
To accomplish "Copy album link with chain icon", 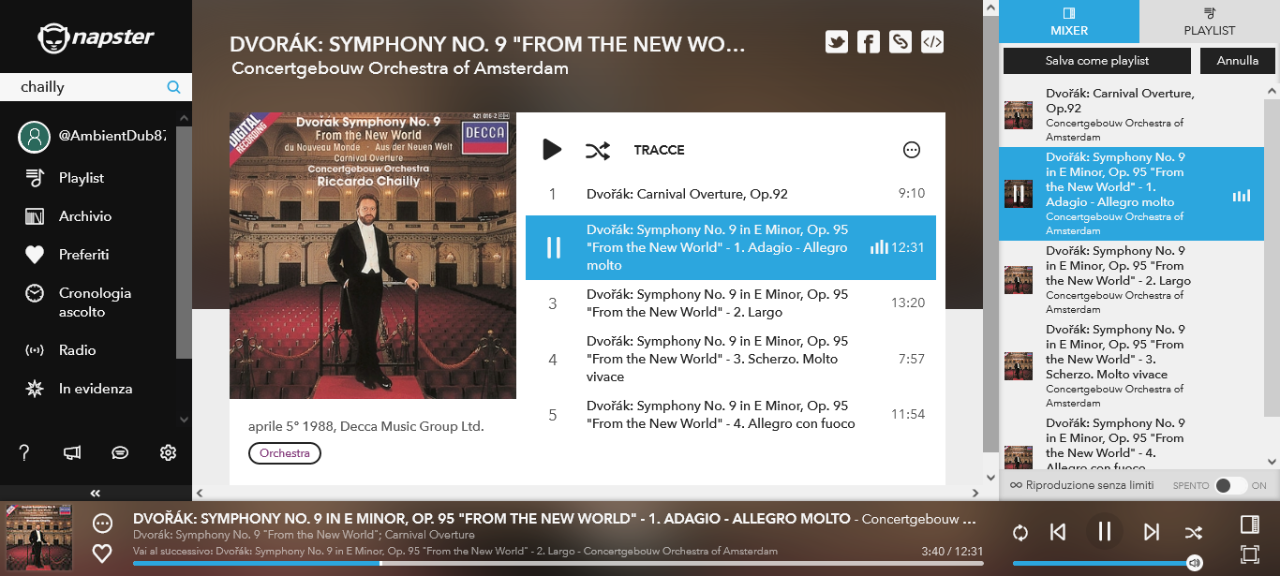I will 900,42.
